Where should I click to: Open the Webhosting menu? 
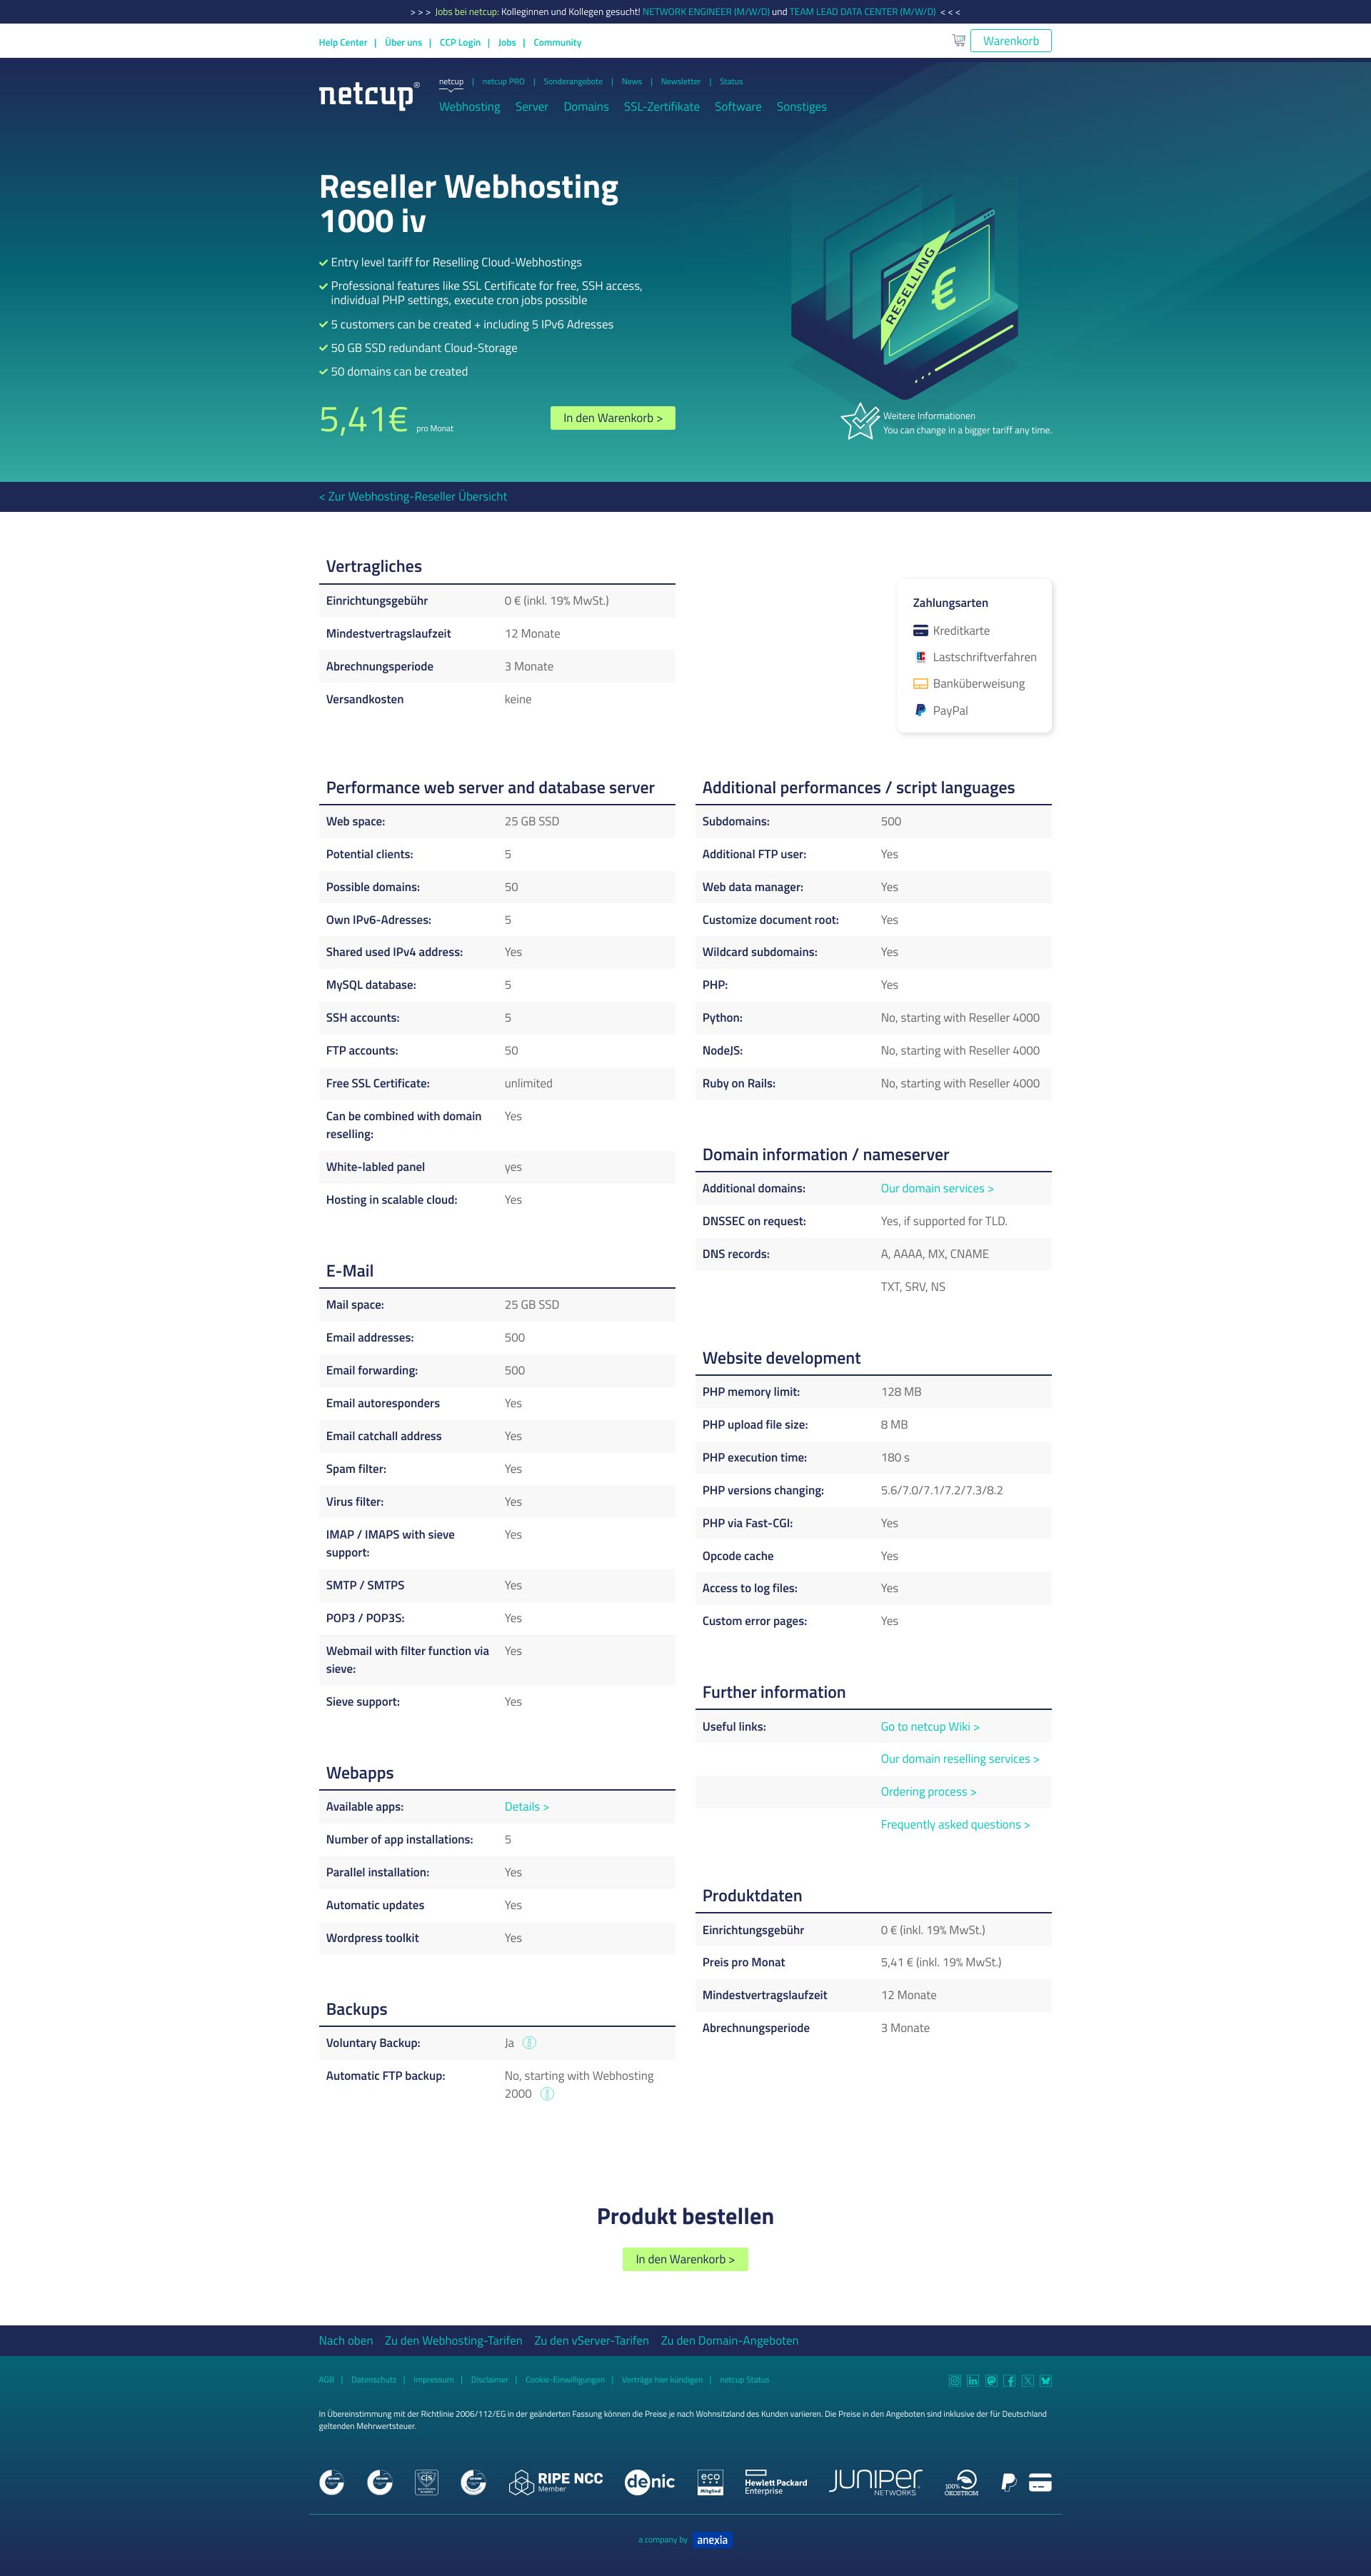[x=469, y=107]
